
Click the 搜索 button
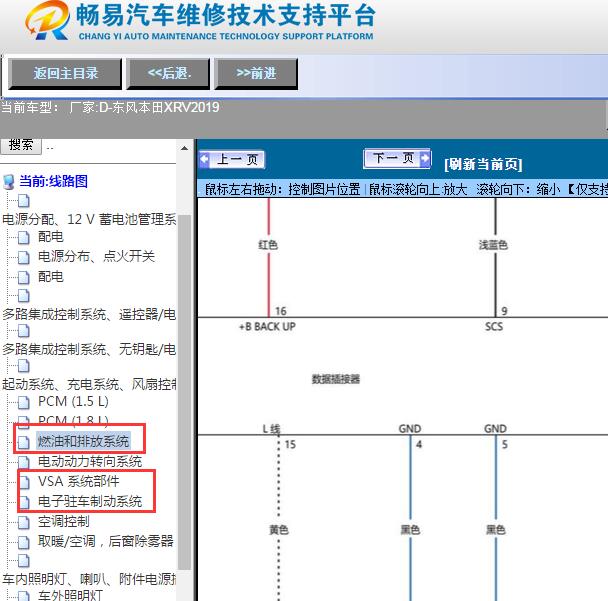pos(21,145)
